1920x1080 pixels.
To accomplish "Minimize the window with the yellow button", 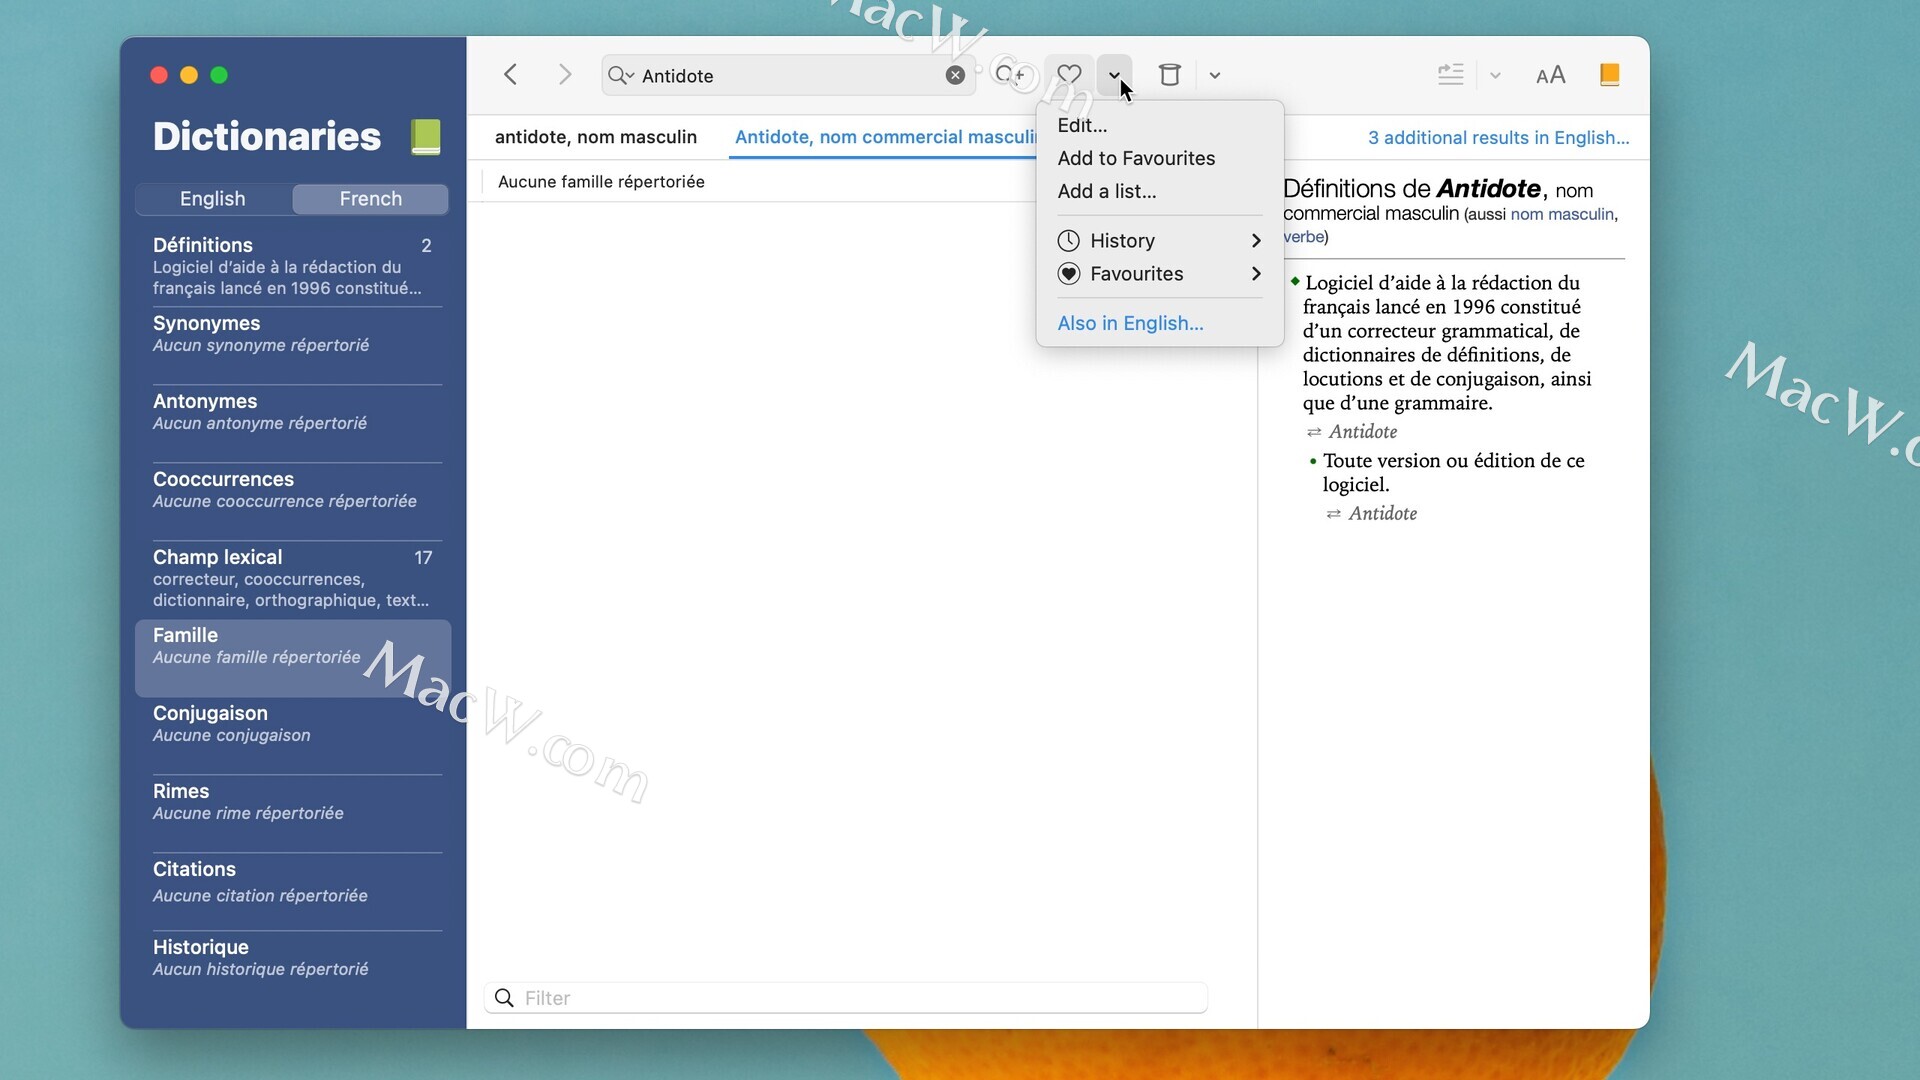I will [189, 75].
